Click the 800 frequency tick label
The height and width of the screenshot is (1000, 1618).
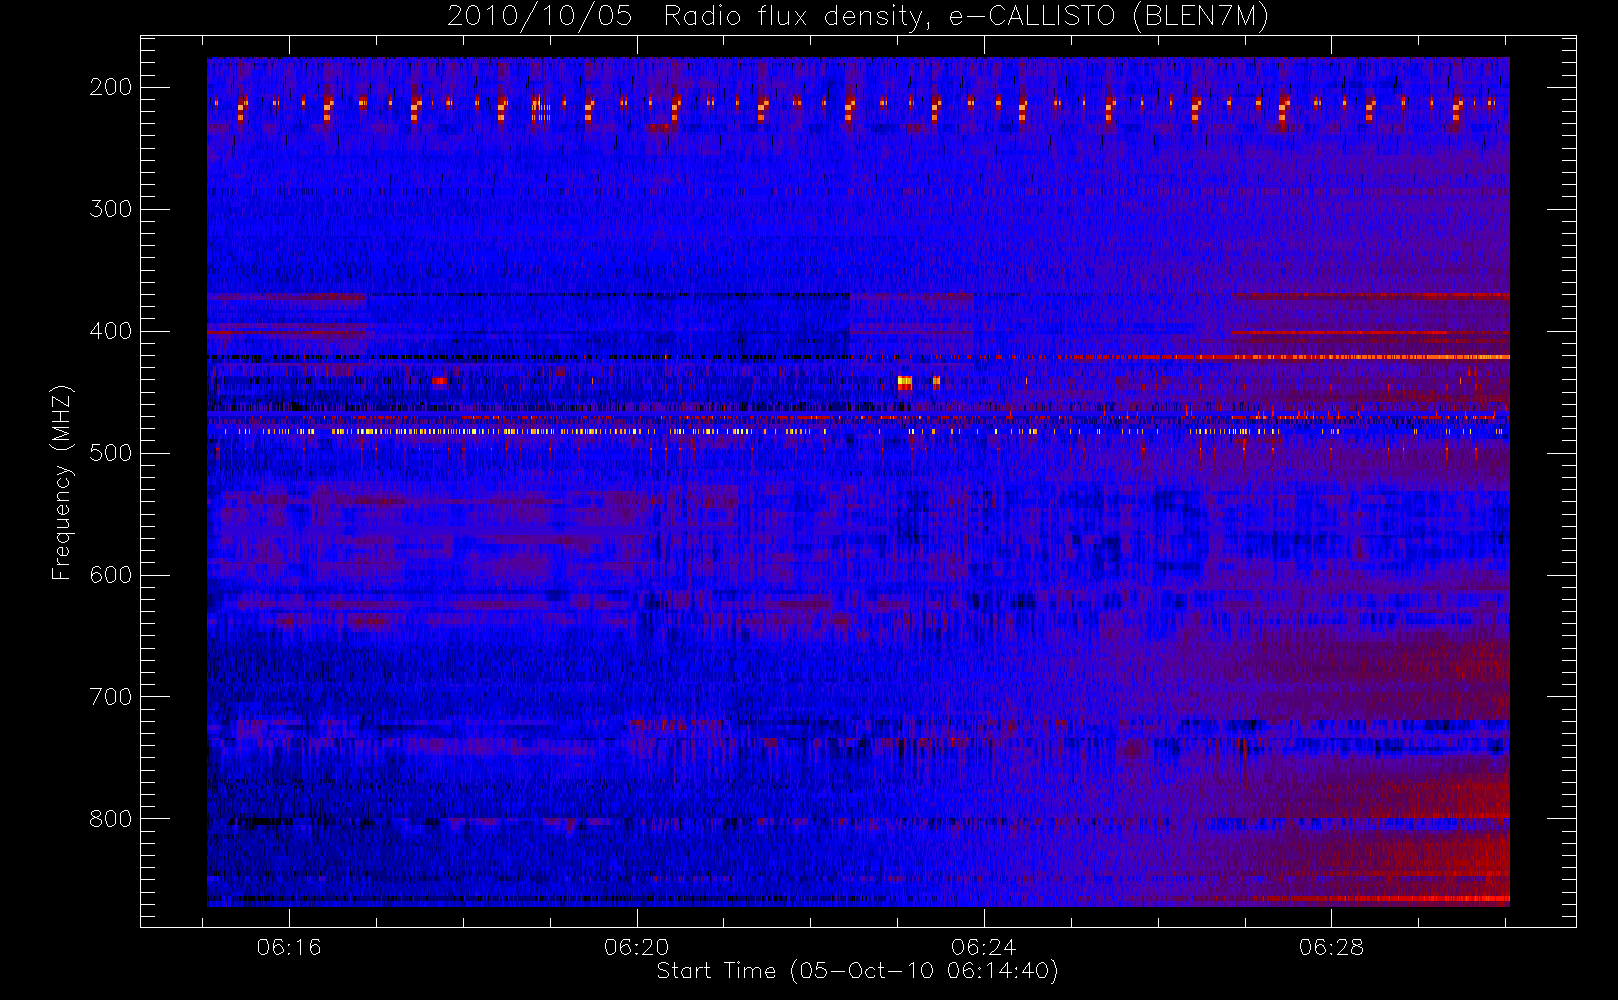tap(111, 819)
